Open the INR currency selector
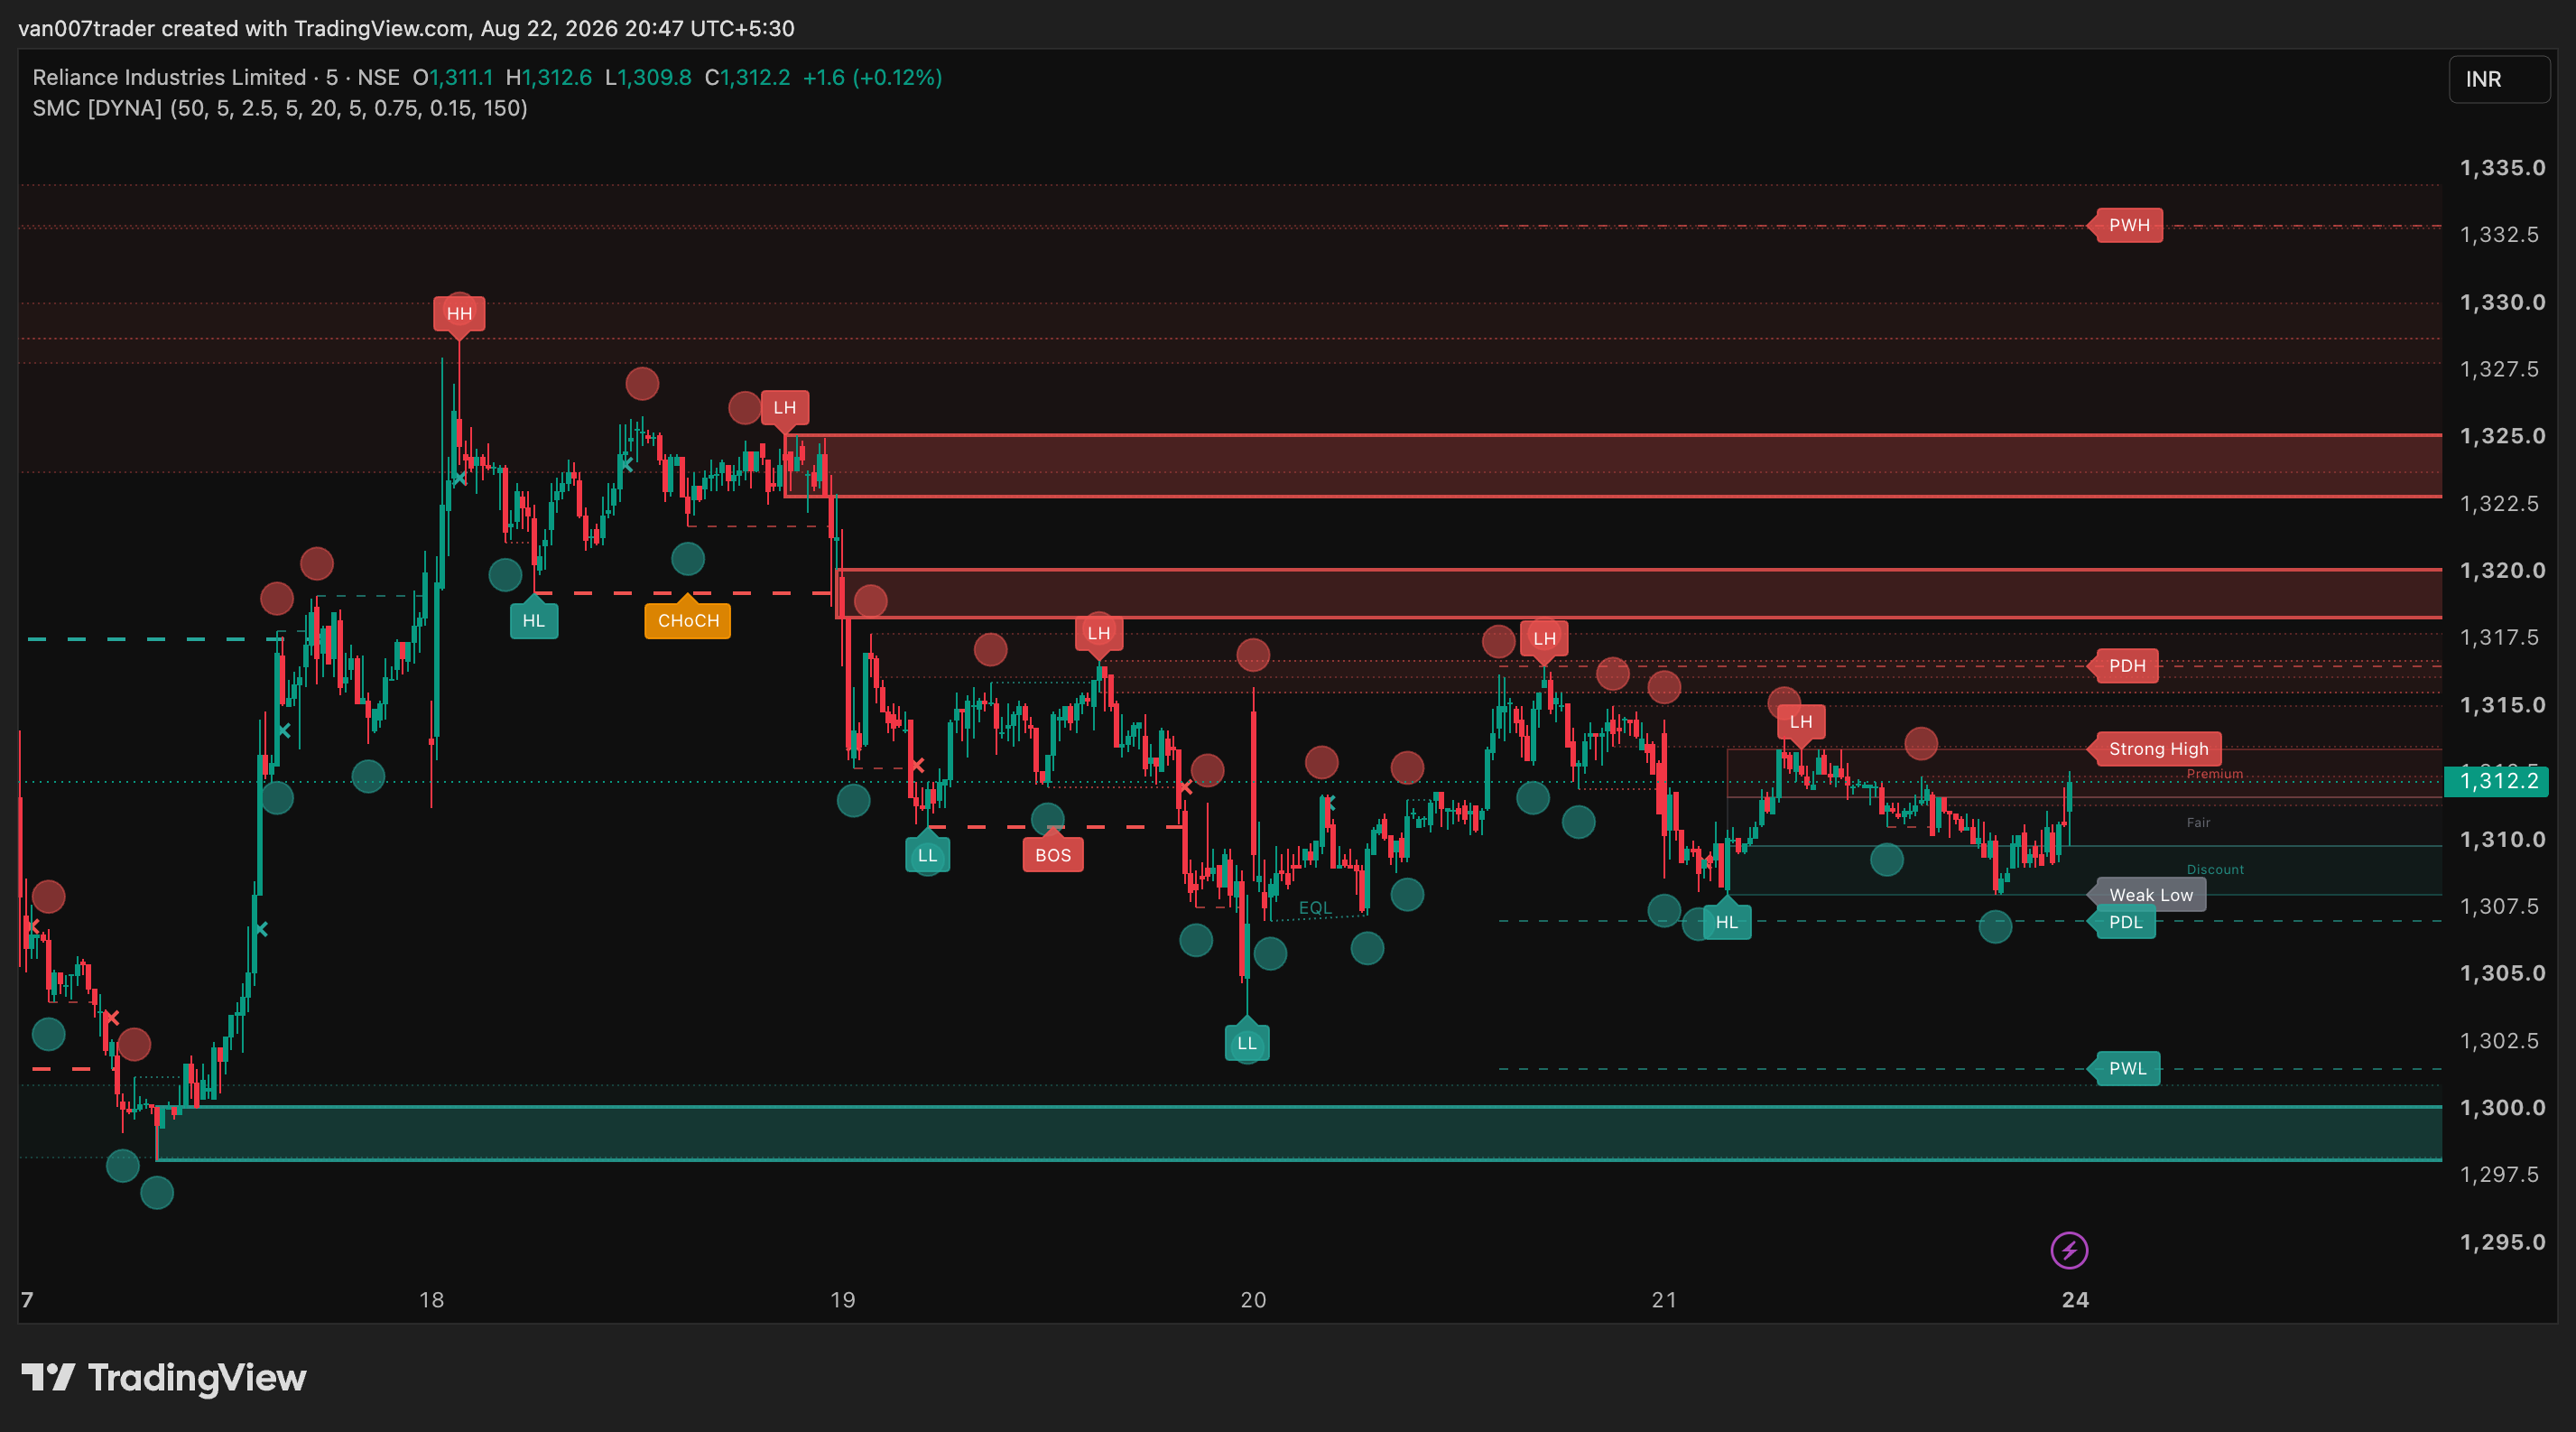The width and height of the screenshot is (2576, 1432). (x=2499, y=79)
